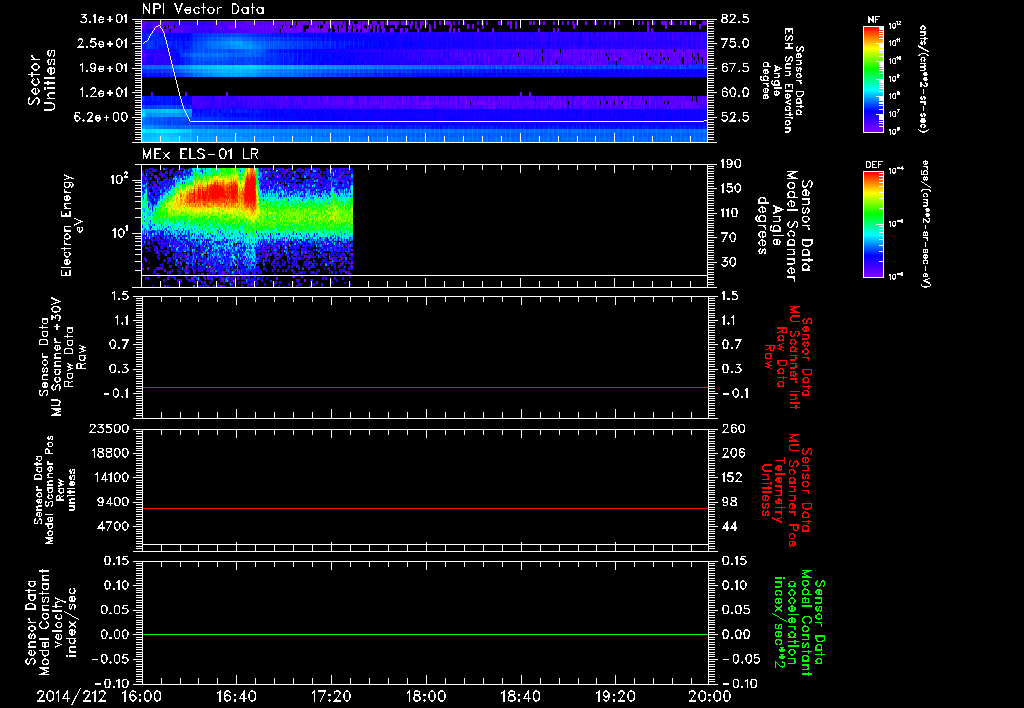The width and height of the screenshot is (1024, 708).
Task: Click the red telemetry line in the scanner position panel
Action: click(x=425, y=508)
